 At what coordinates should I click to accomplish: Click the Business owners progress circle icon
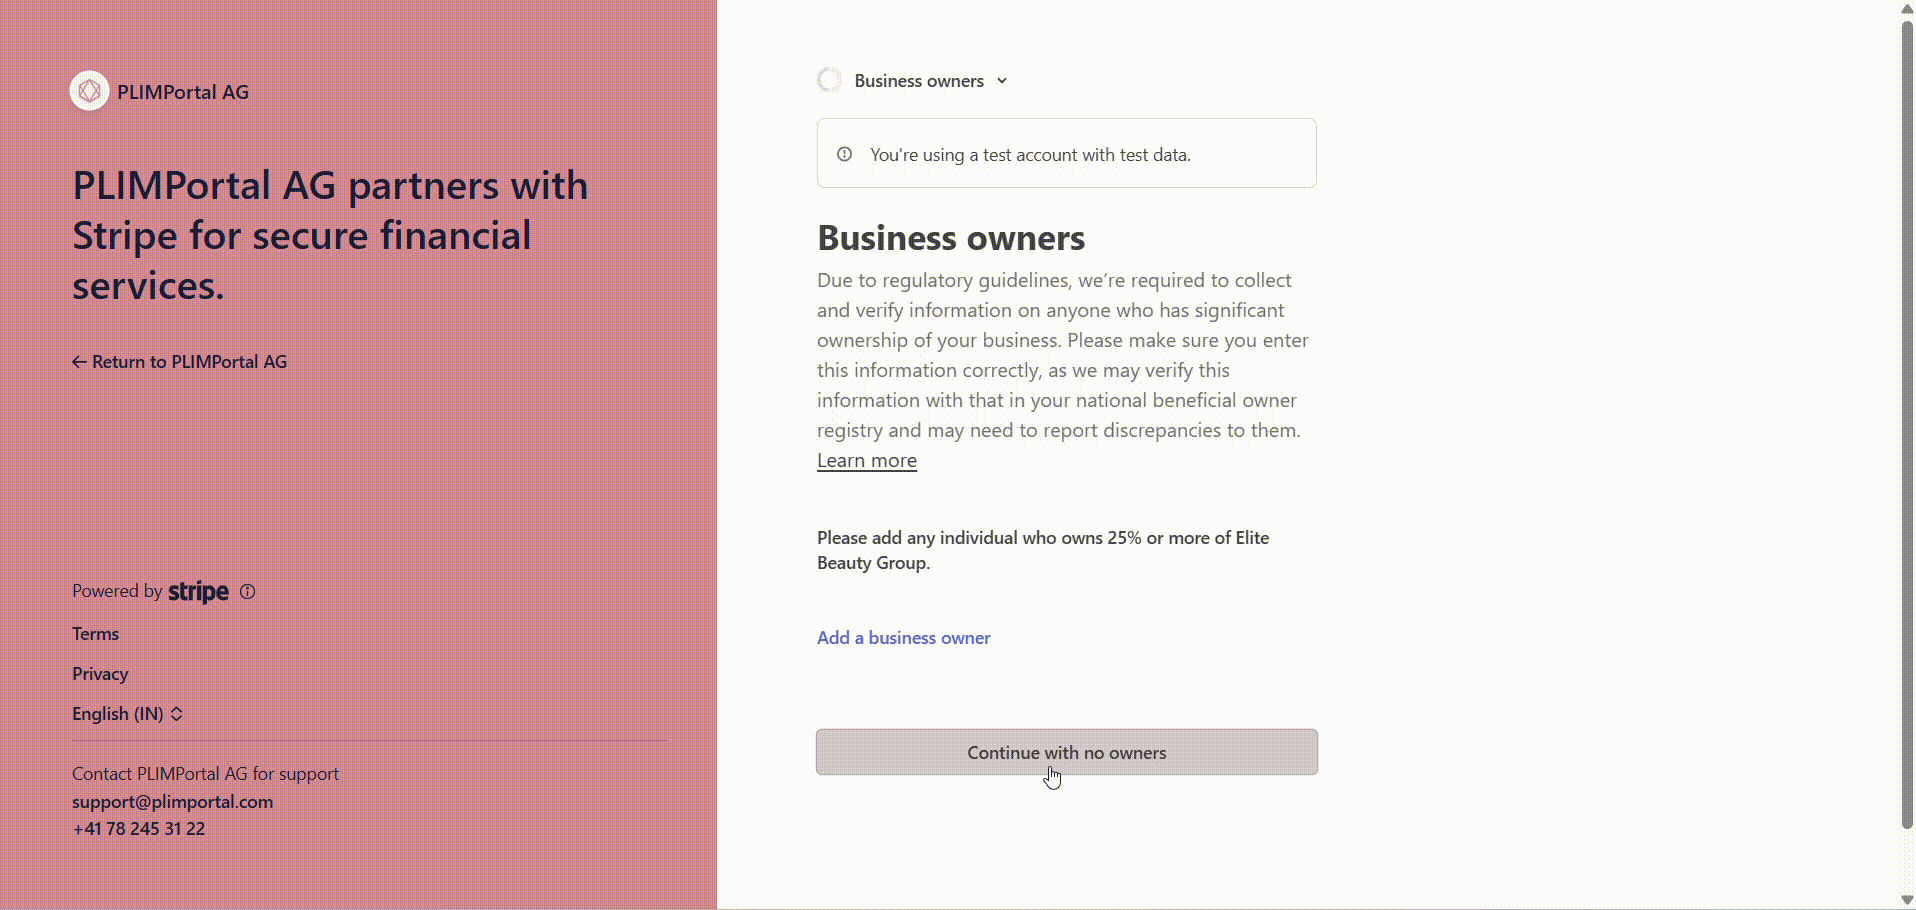829,80
